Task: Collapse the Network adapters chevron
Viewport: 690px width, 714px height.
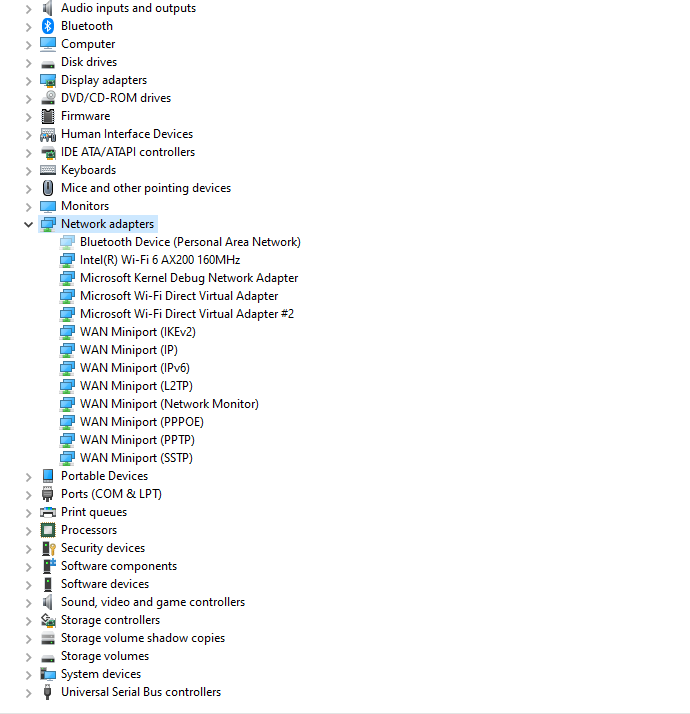Action: click(x=28, y=224)
